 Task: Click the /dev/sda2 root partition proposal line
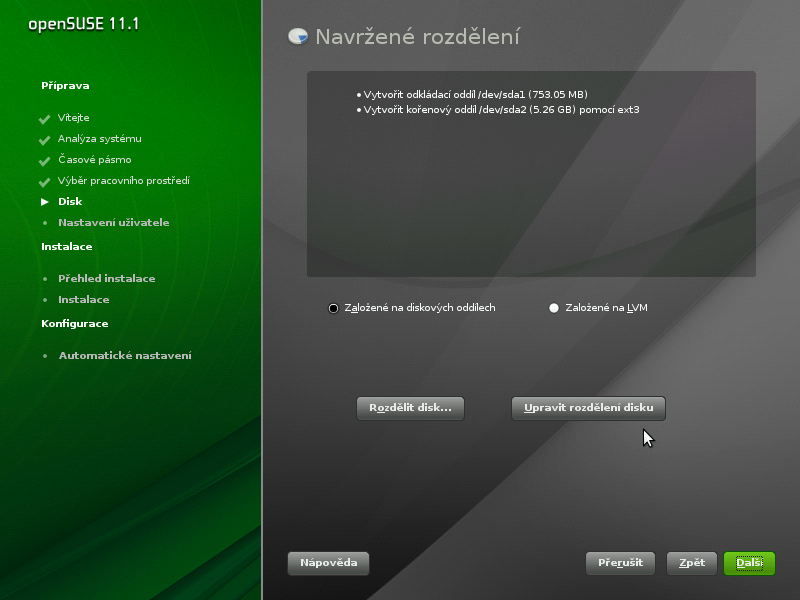click(498, 110)
